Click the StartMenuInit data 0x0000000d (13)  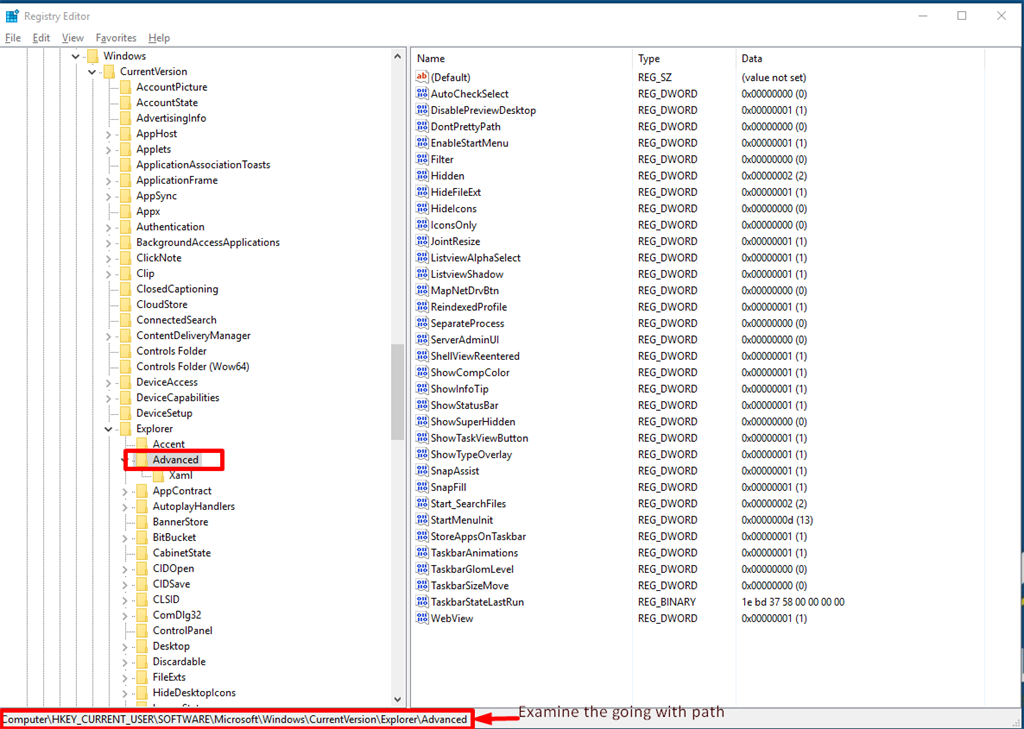(x=777, y=520)
